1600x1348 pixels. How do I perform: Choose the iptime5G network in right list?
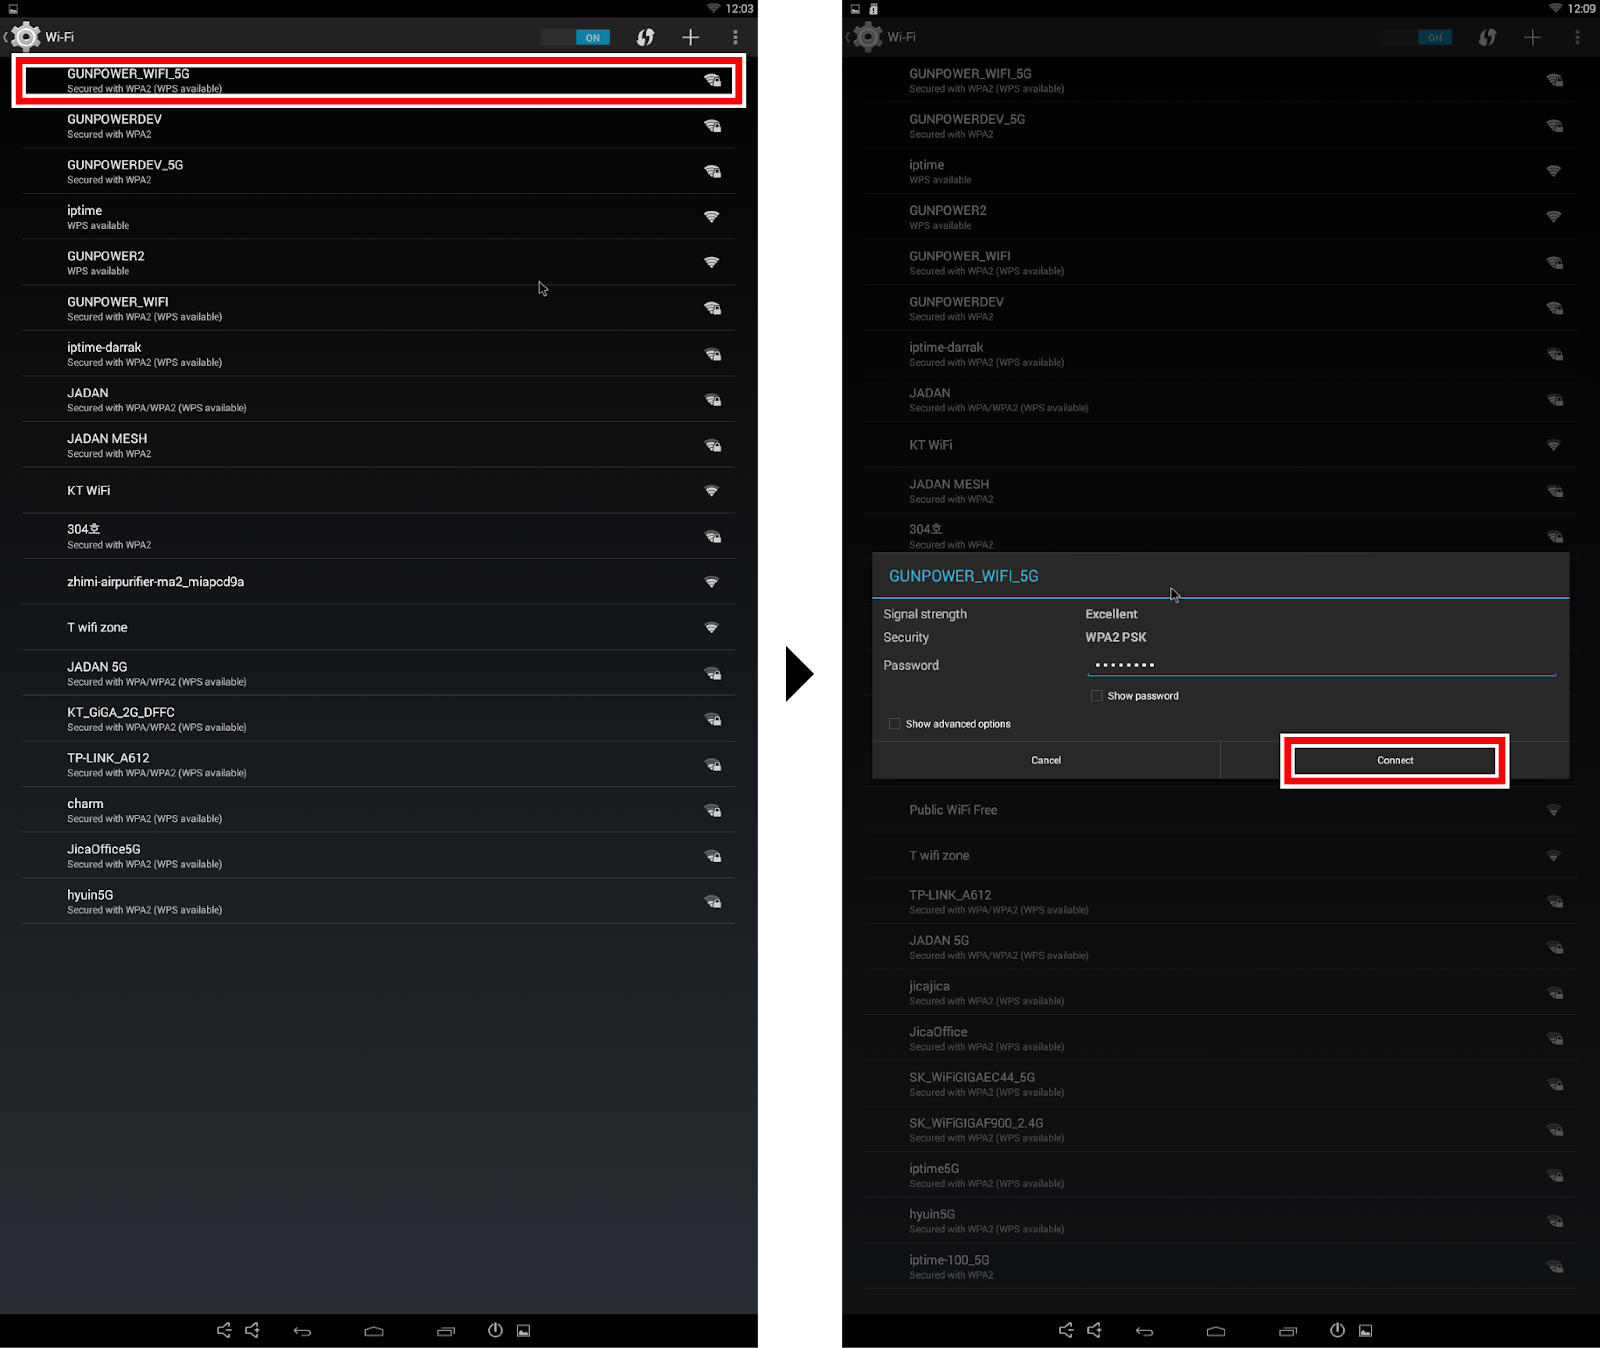pos(1220,1175)
